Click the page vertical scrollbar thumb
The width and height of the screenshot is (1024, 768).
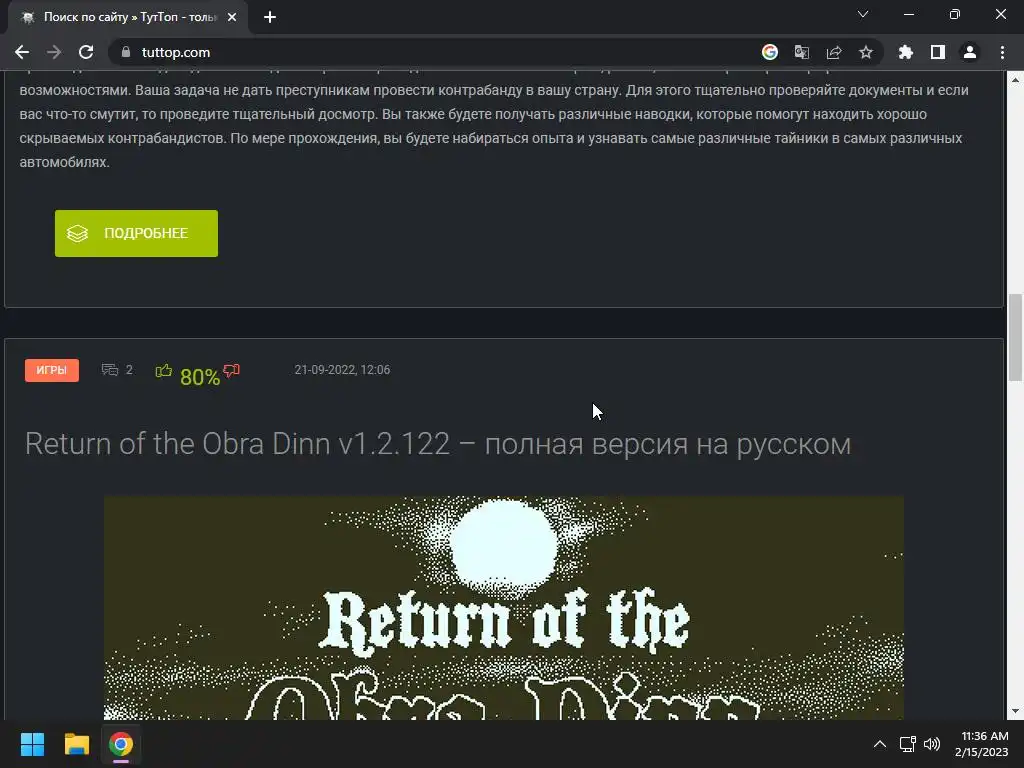point(1015,337)
